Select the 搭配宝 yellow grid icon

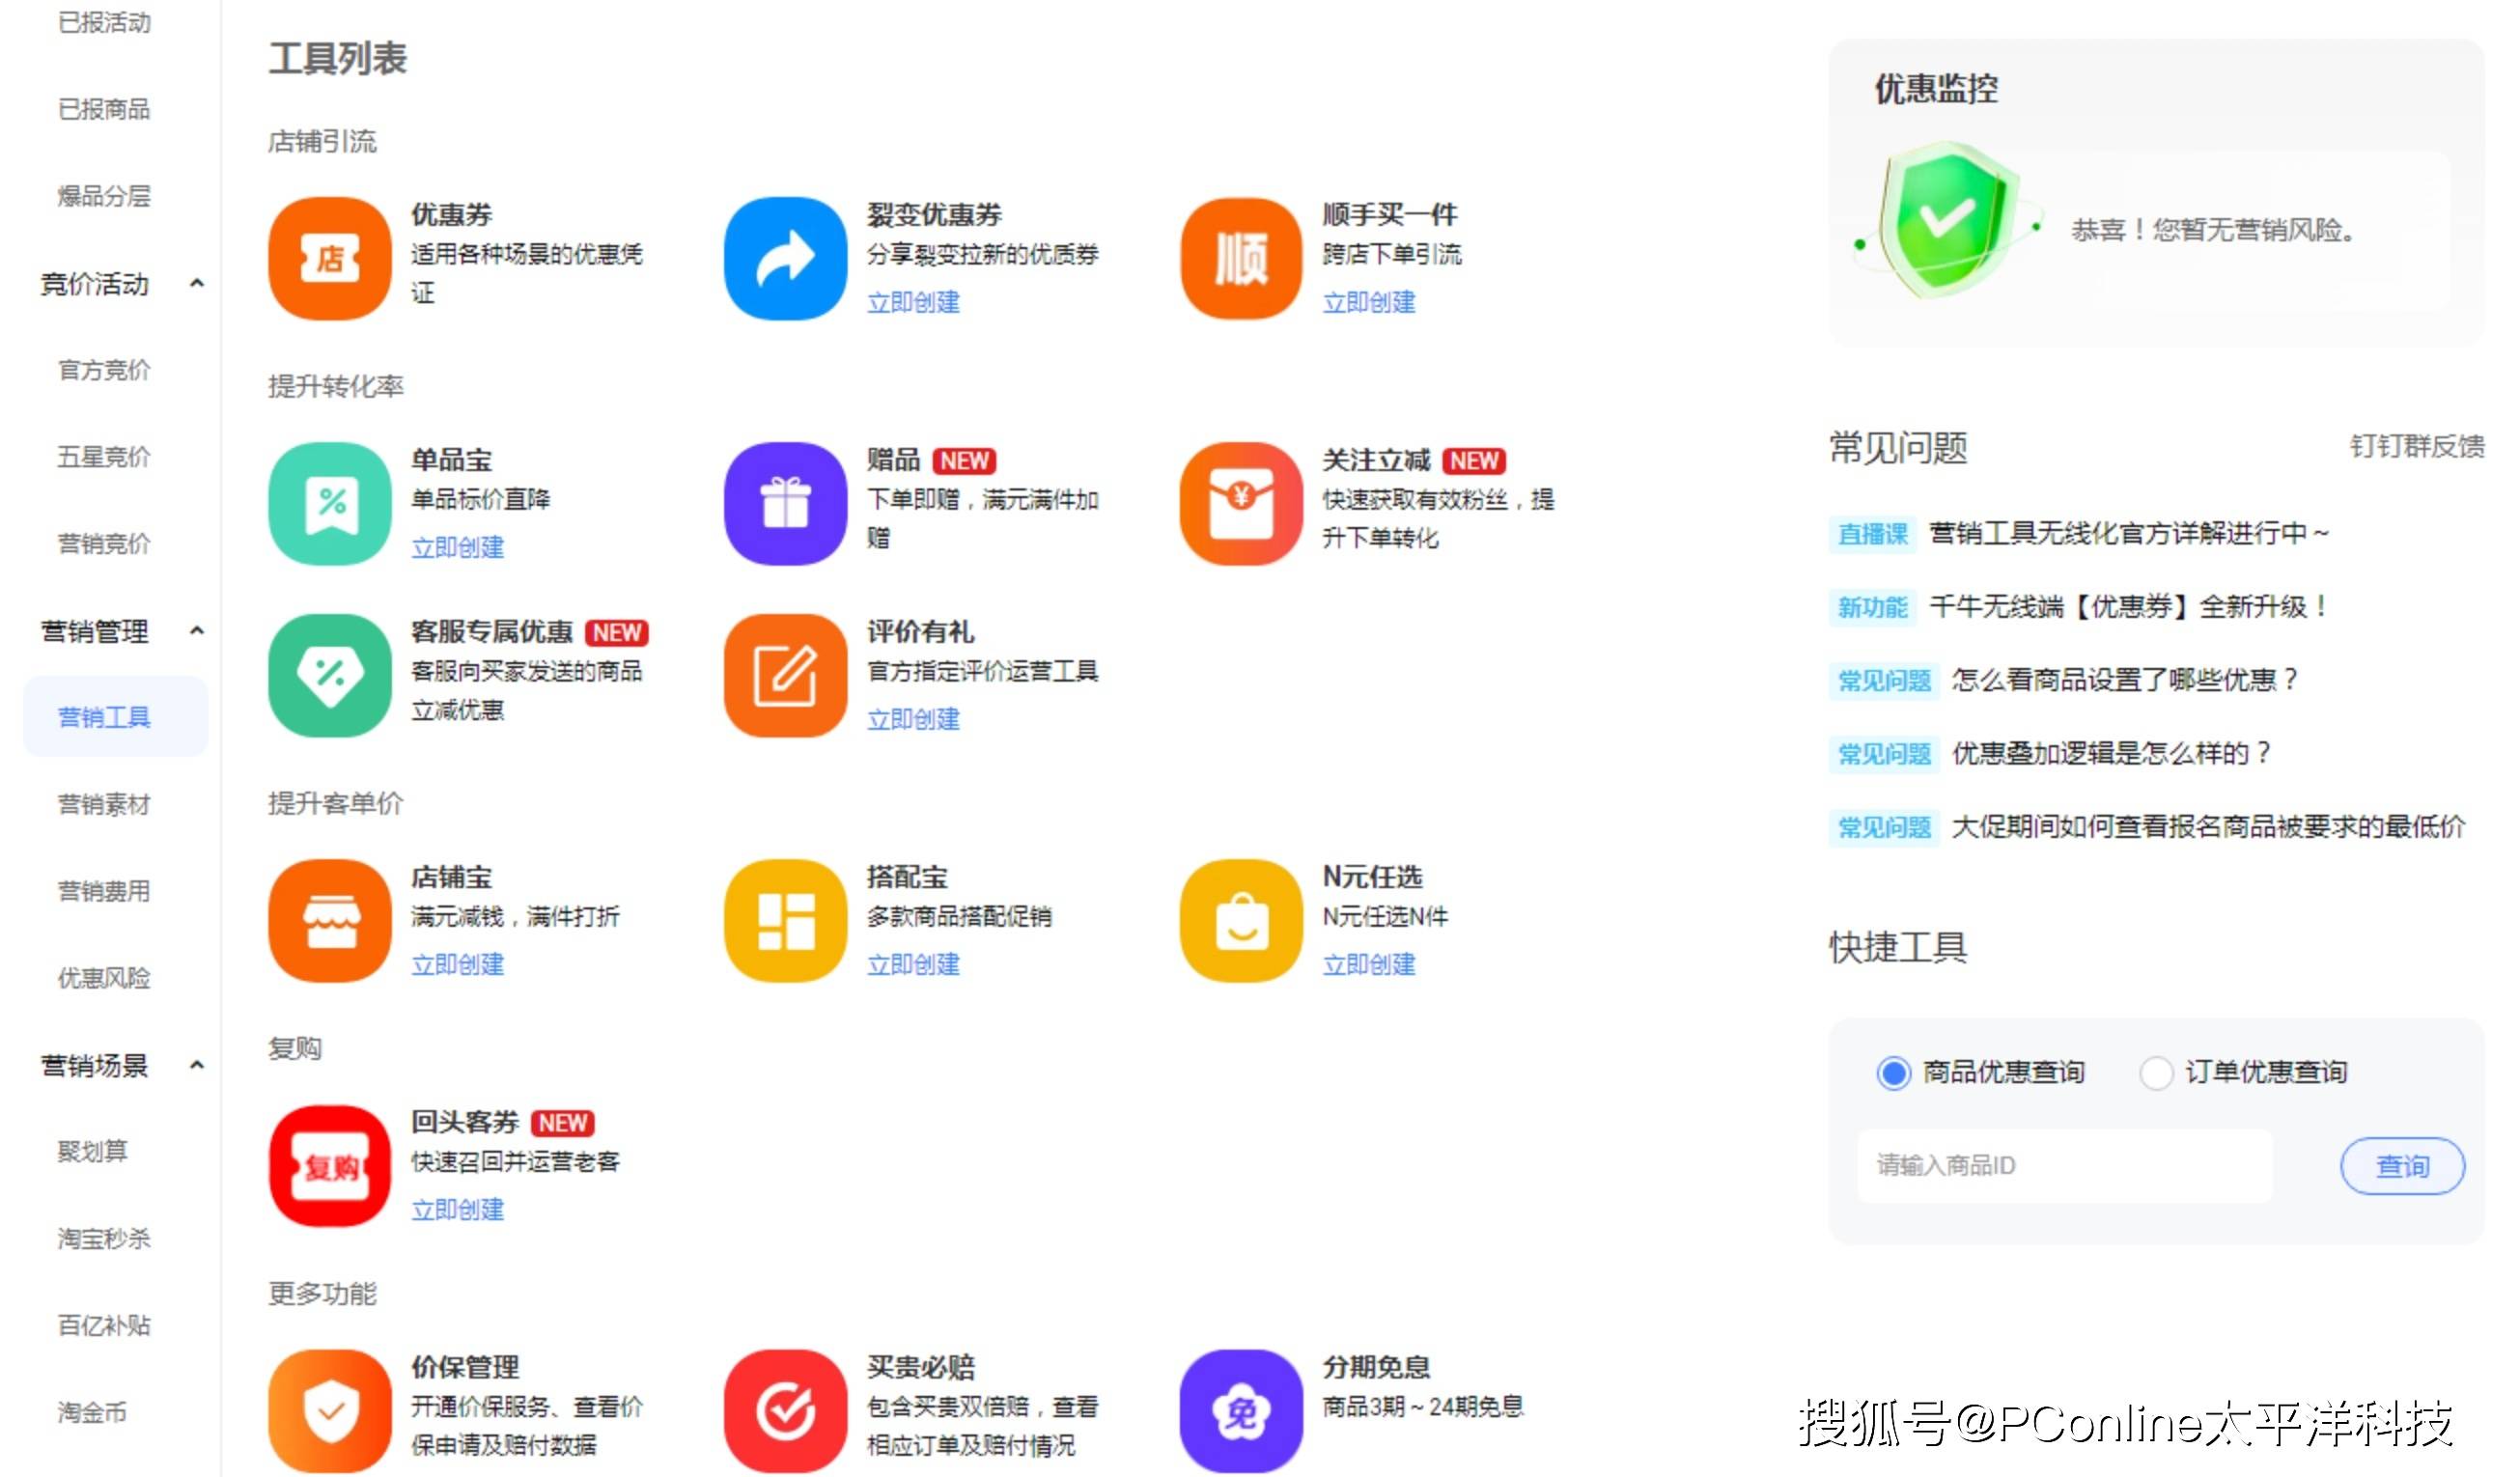[x=785, y=920]
